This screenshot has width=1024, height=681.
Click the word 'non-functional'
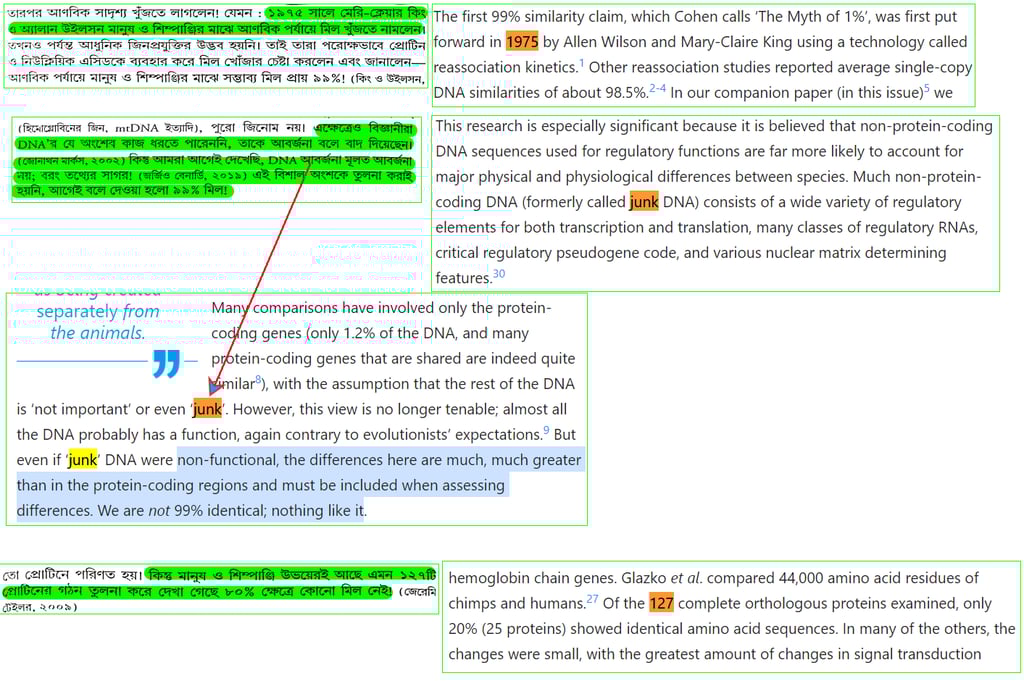[226, 460]
